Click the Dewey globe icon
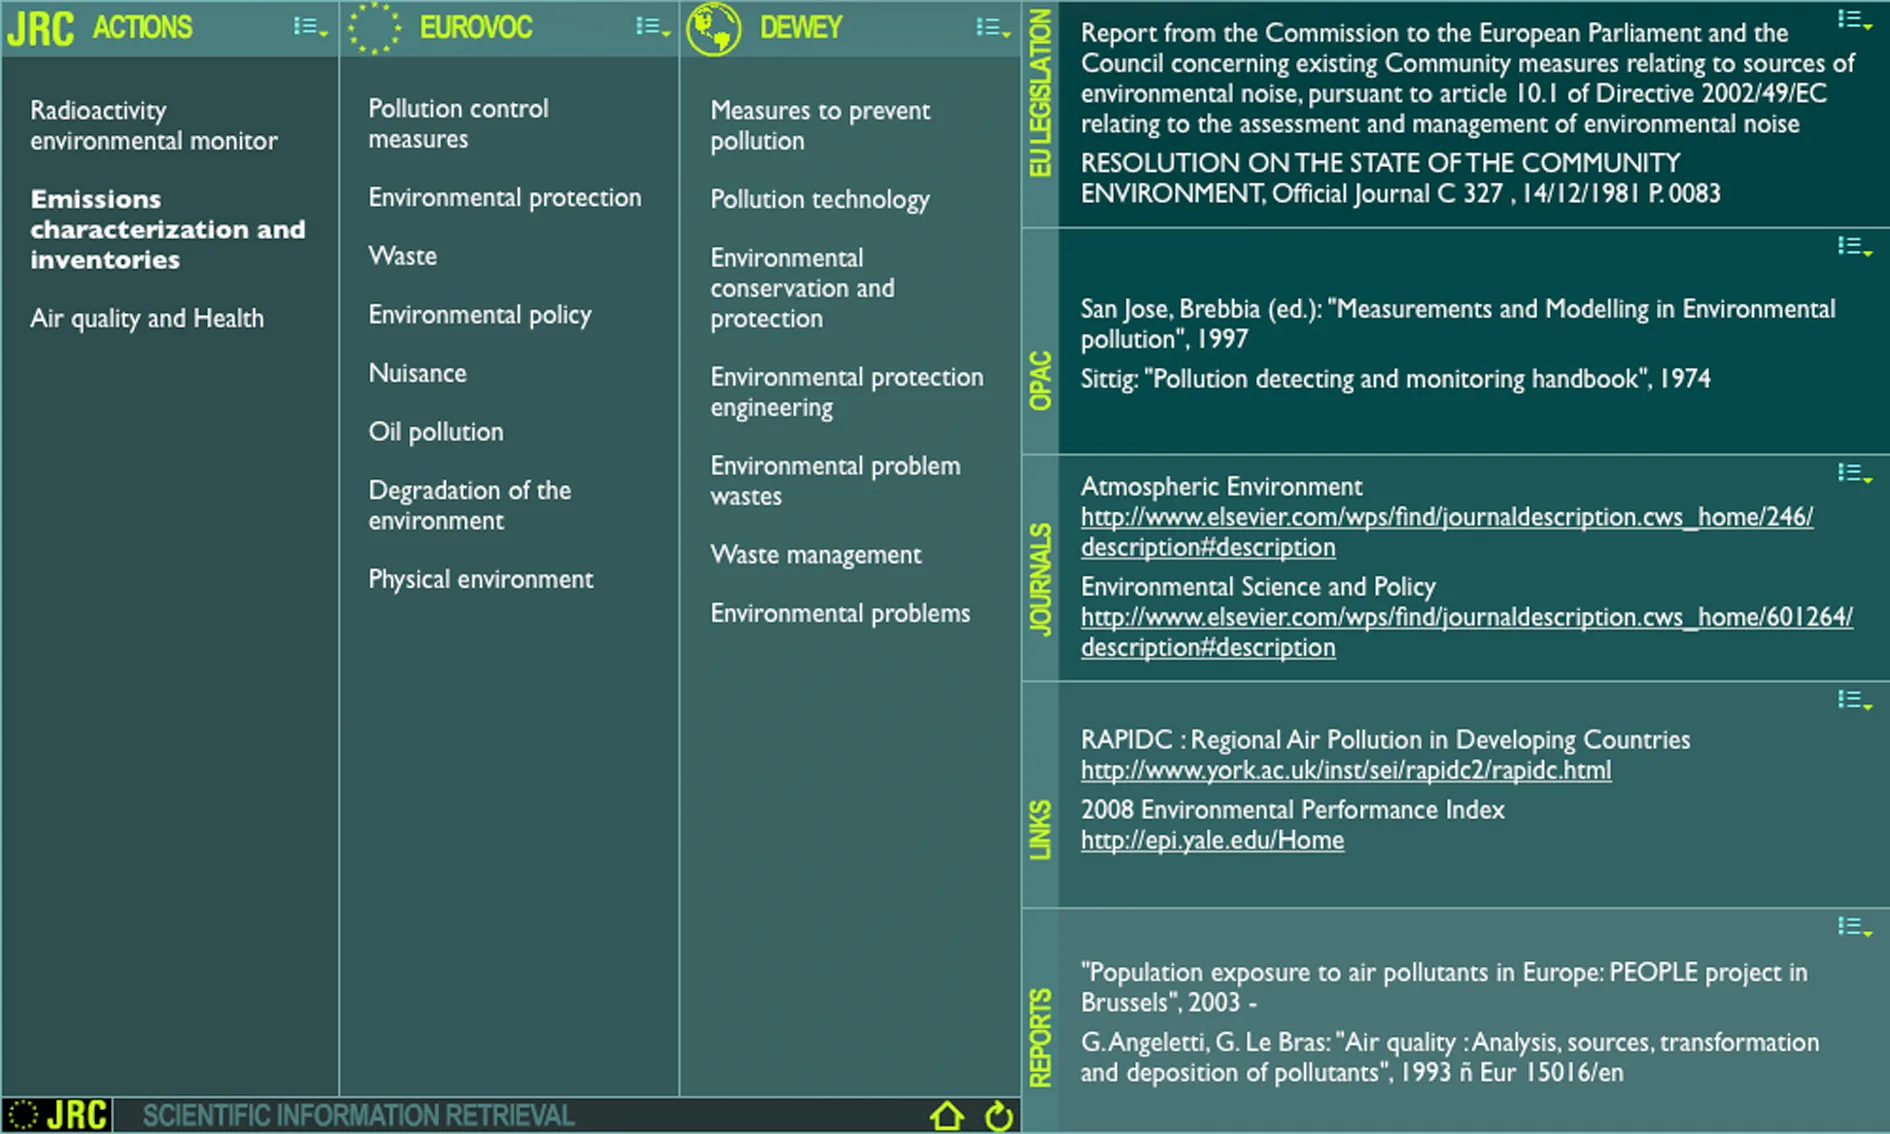 [714, 28]
